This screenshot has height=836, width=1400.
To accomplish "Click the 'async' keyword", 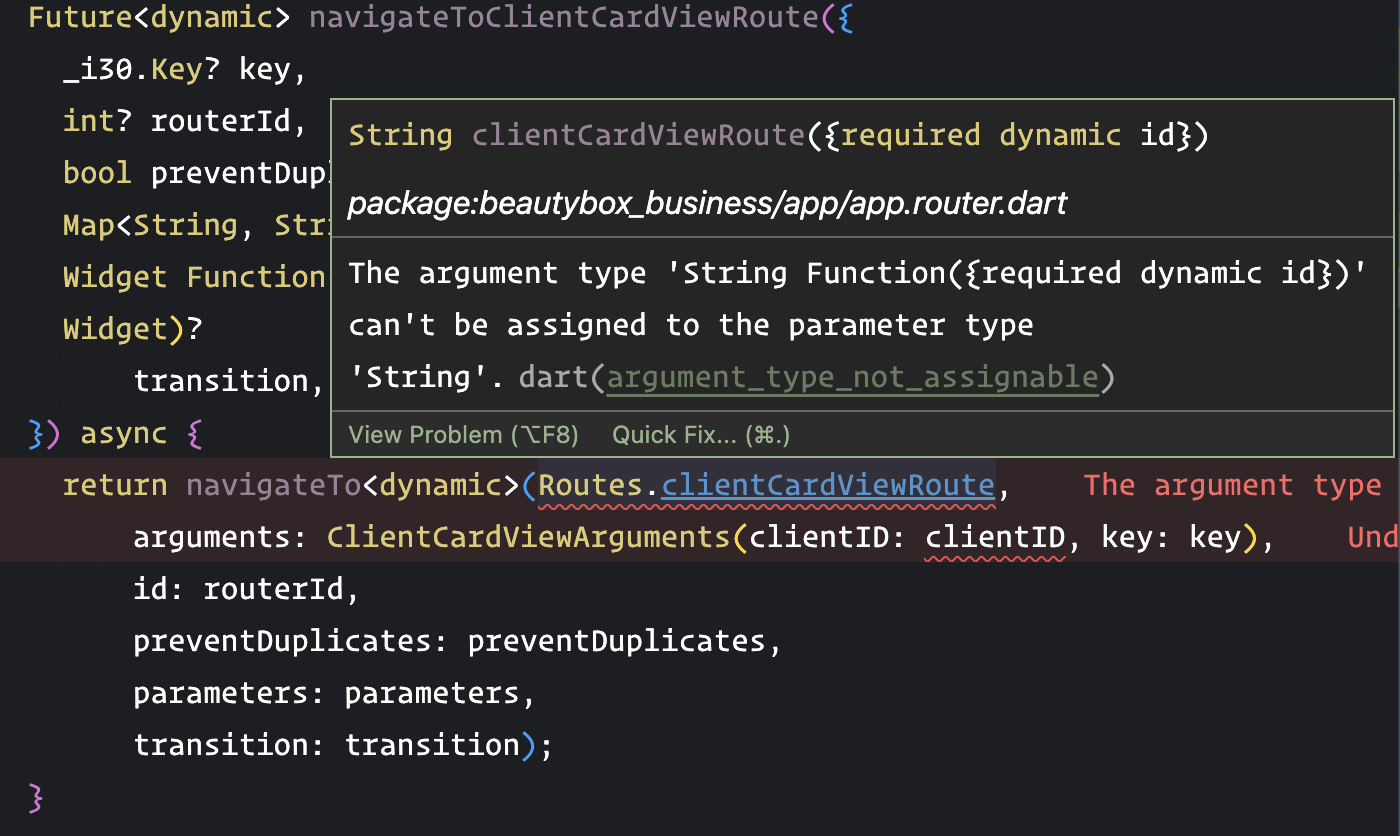I will 123,434.
